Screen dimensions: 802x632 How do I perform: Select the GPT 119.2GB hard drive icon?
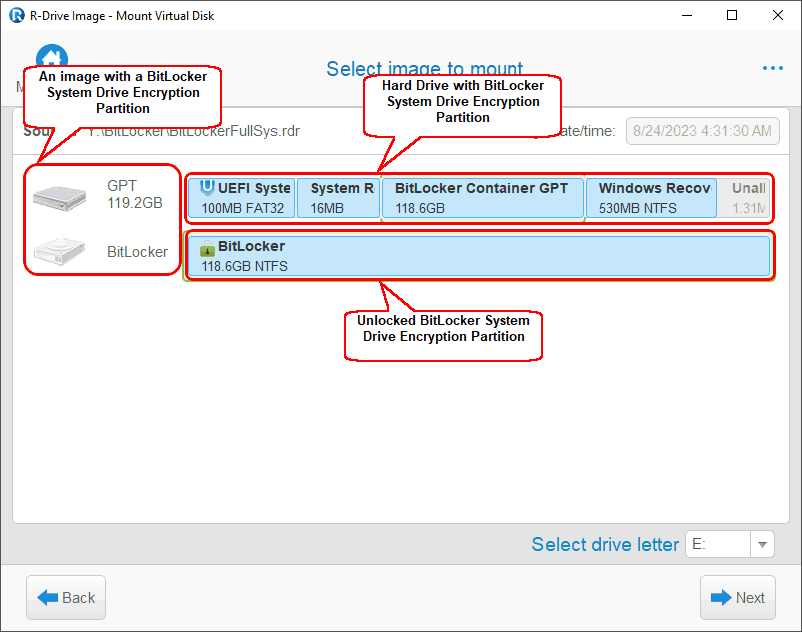[59, 198]
